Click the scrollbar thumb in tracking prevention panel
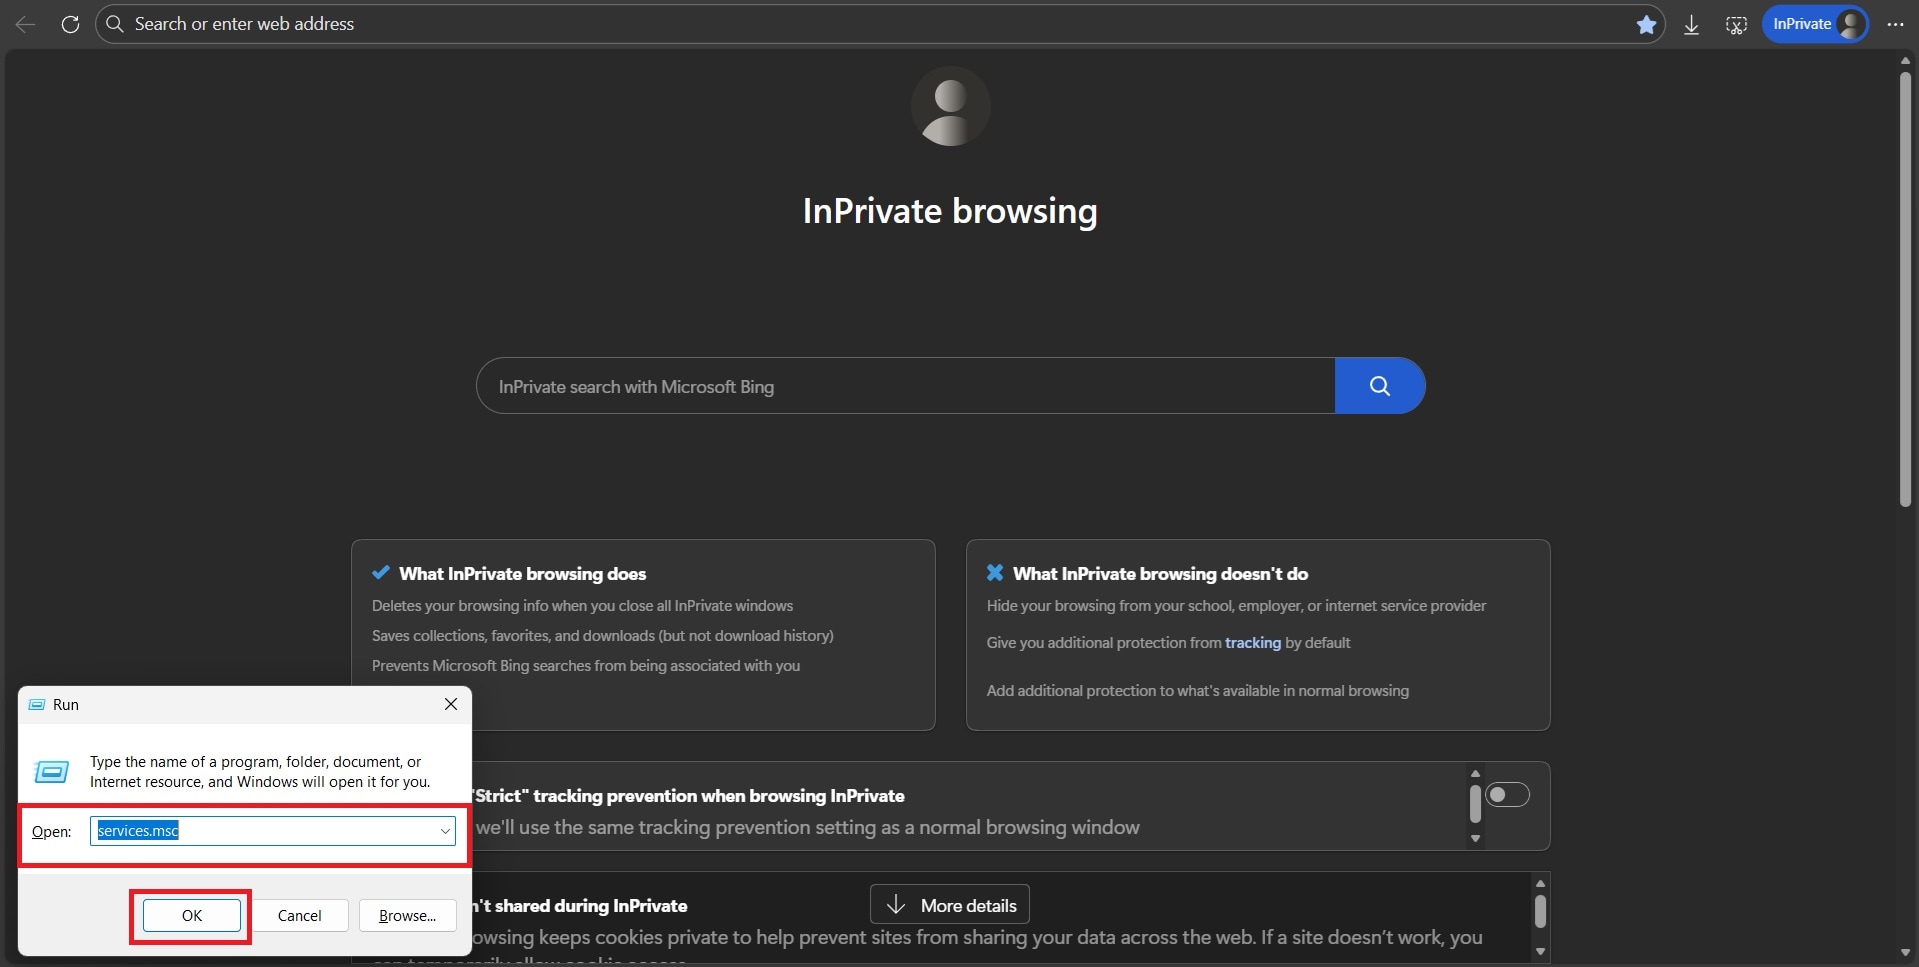Screen dimensions: 1919x967 tap(1475, 804)
